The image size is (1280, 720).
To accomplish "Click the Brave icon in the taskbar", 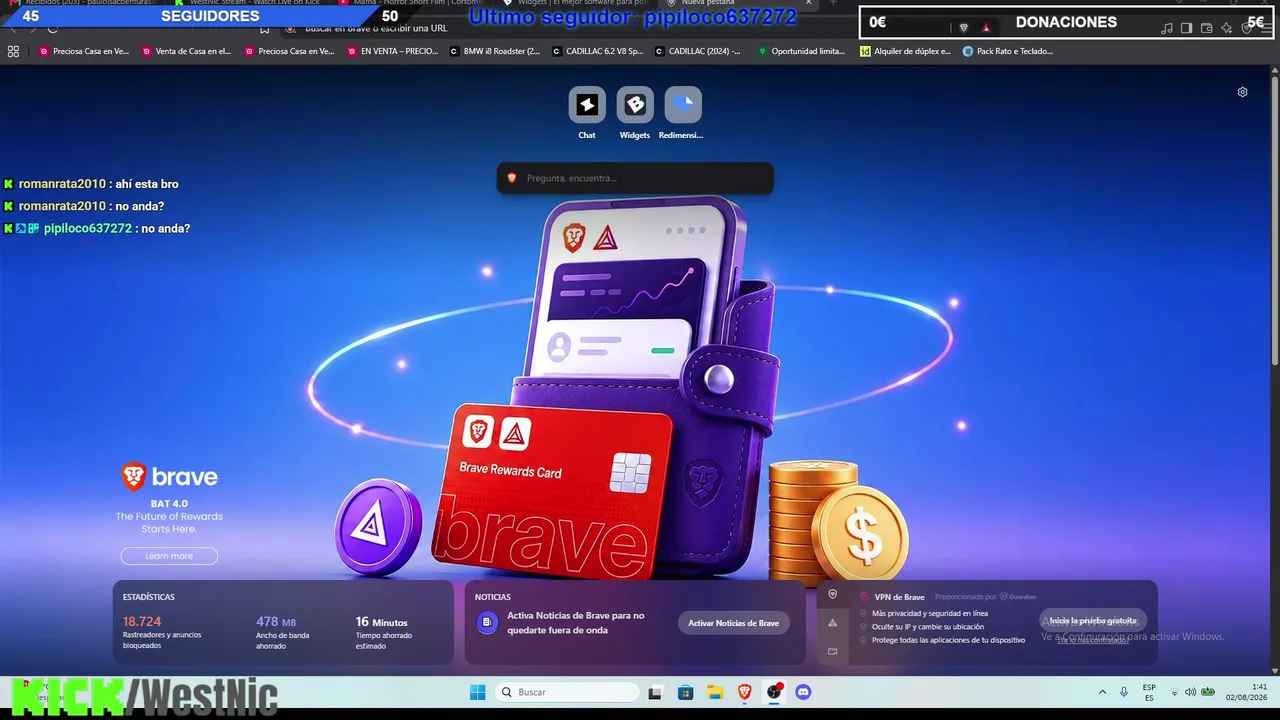I will click(744, 692).
